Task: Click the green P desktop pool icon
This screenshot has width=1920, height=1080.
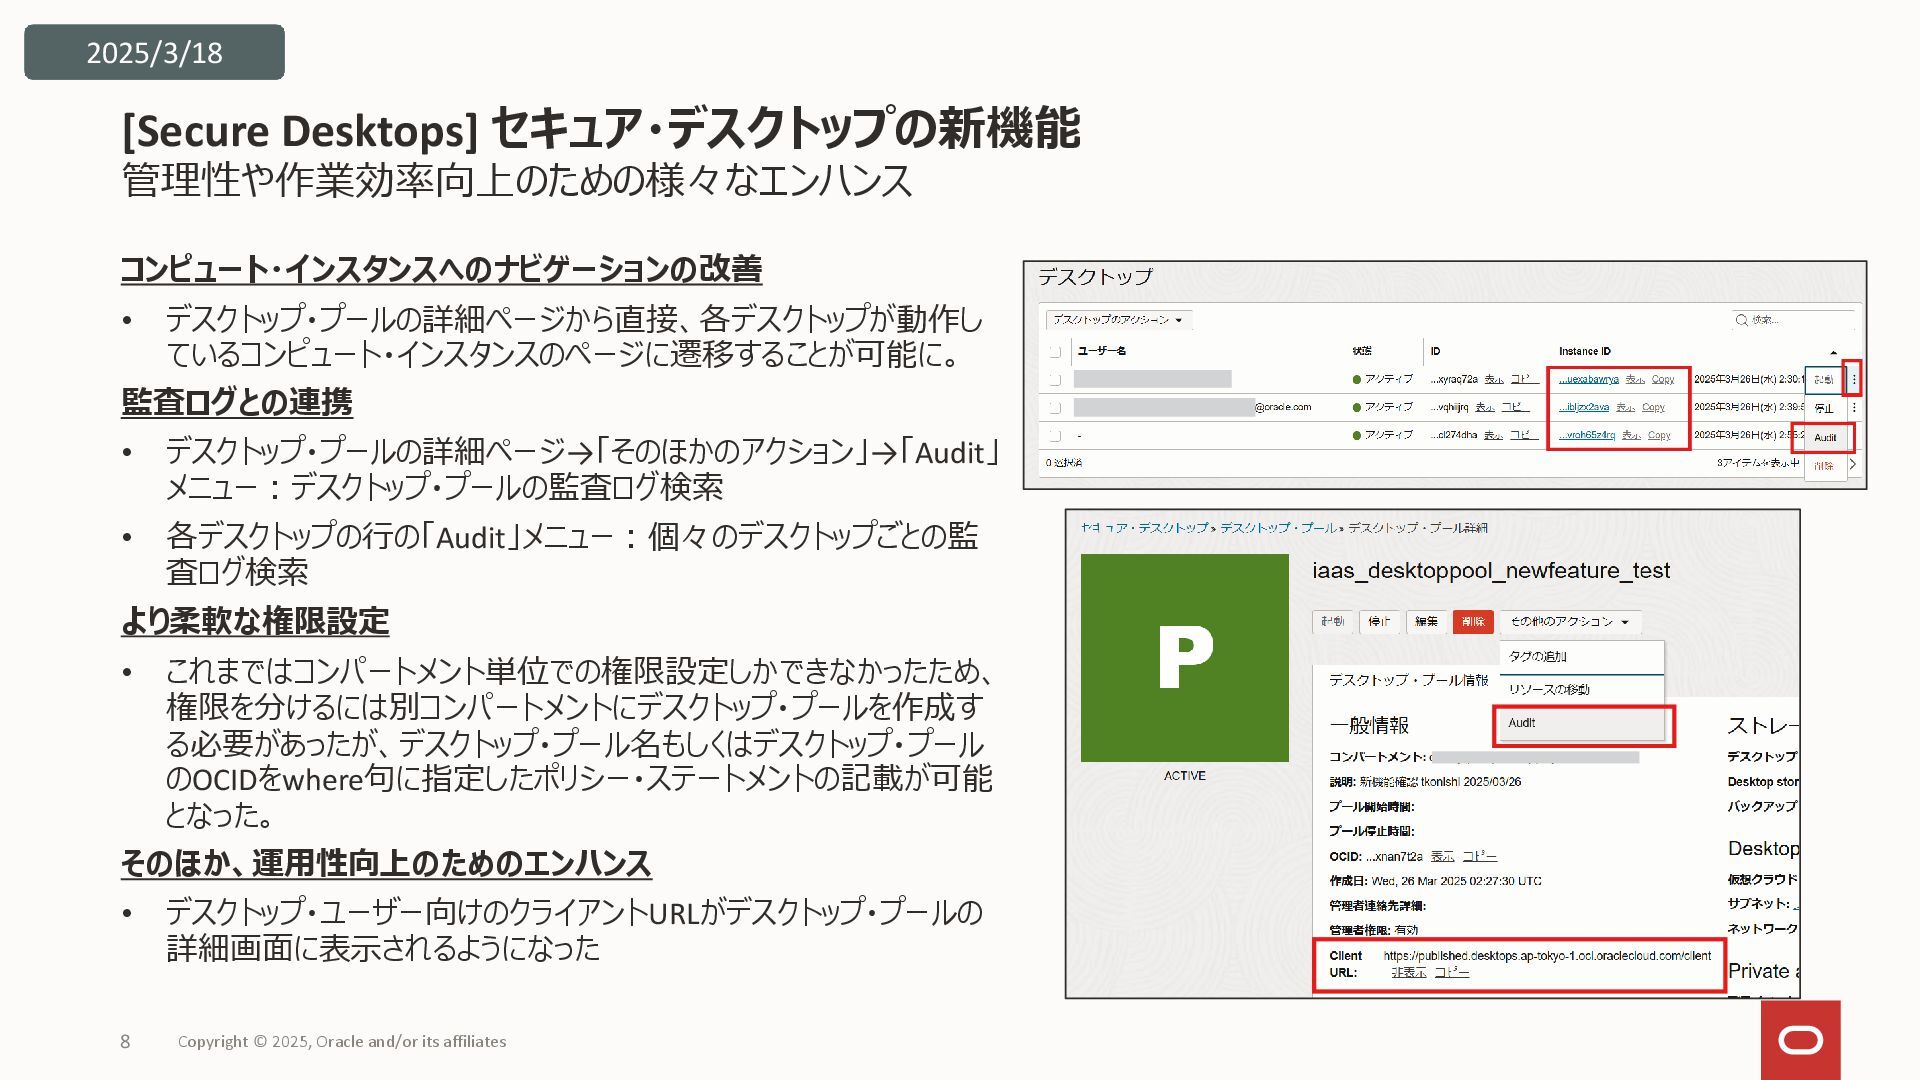Action: click(x=1184, y=658)
